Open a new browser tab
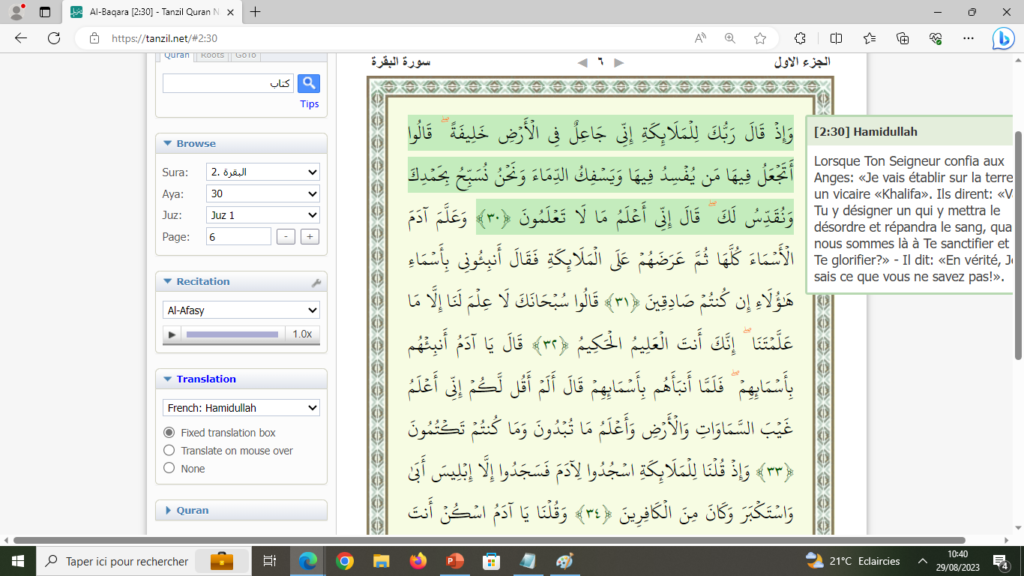 click(255, 12)
